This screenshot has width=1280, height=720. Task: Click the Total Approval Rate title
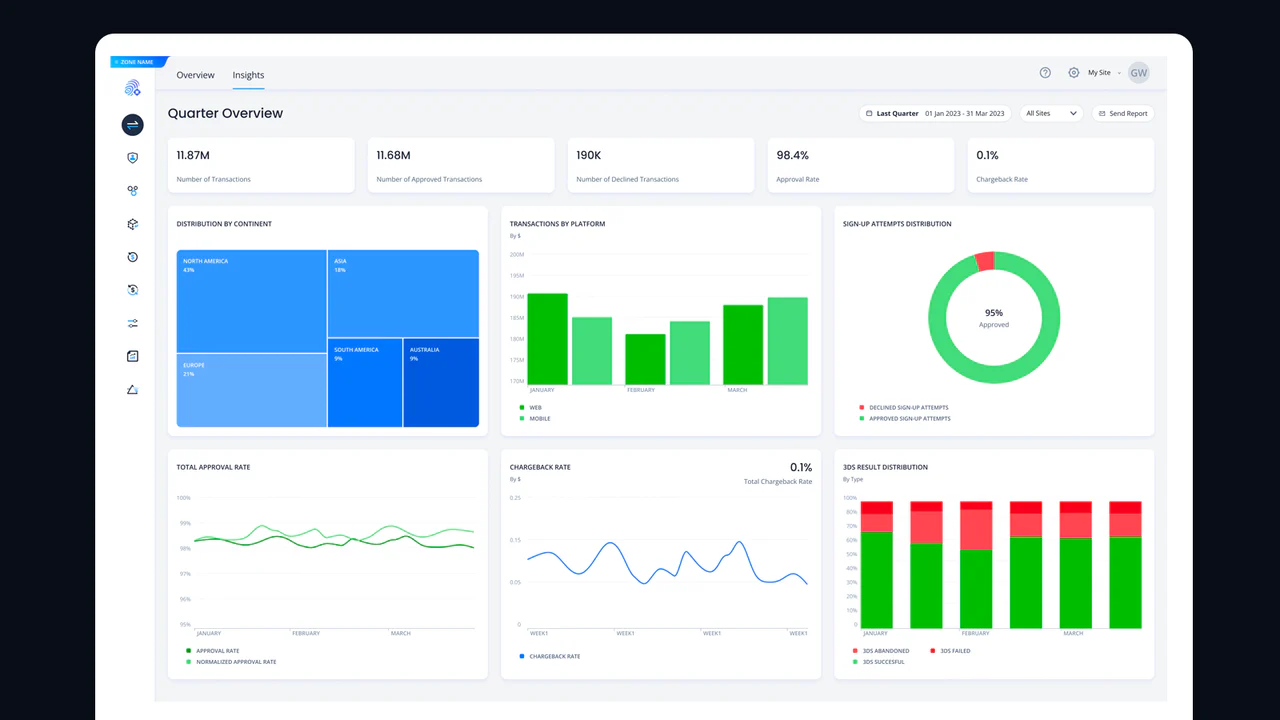(x=213, y=467)
